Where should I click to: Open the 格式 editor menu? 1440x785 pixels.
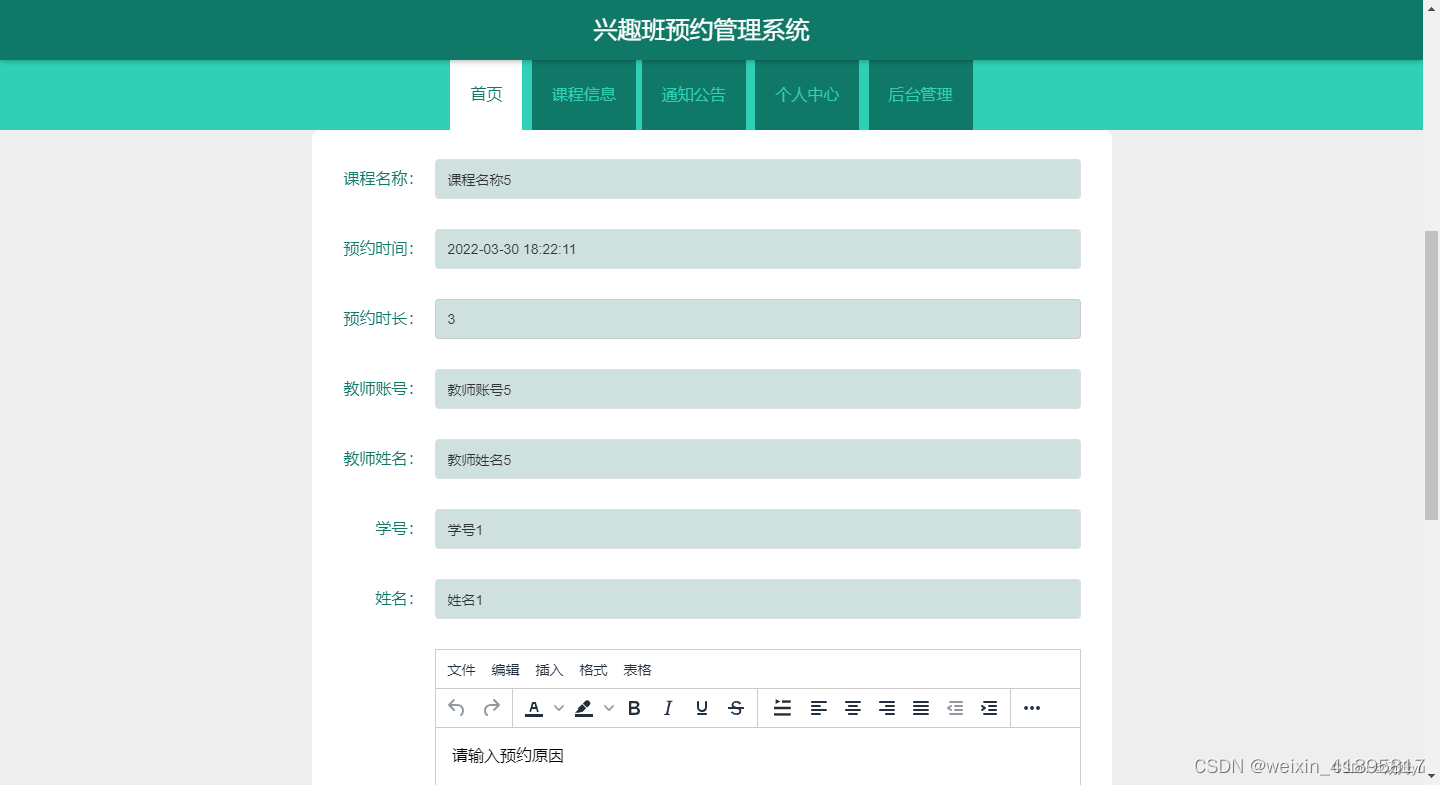tap(593, 670)
